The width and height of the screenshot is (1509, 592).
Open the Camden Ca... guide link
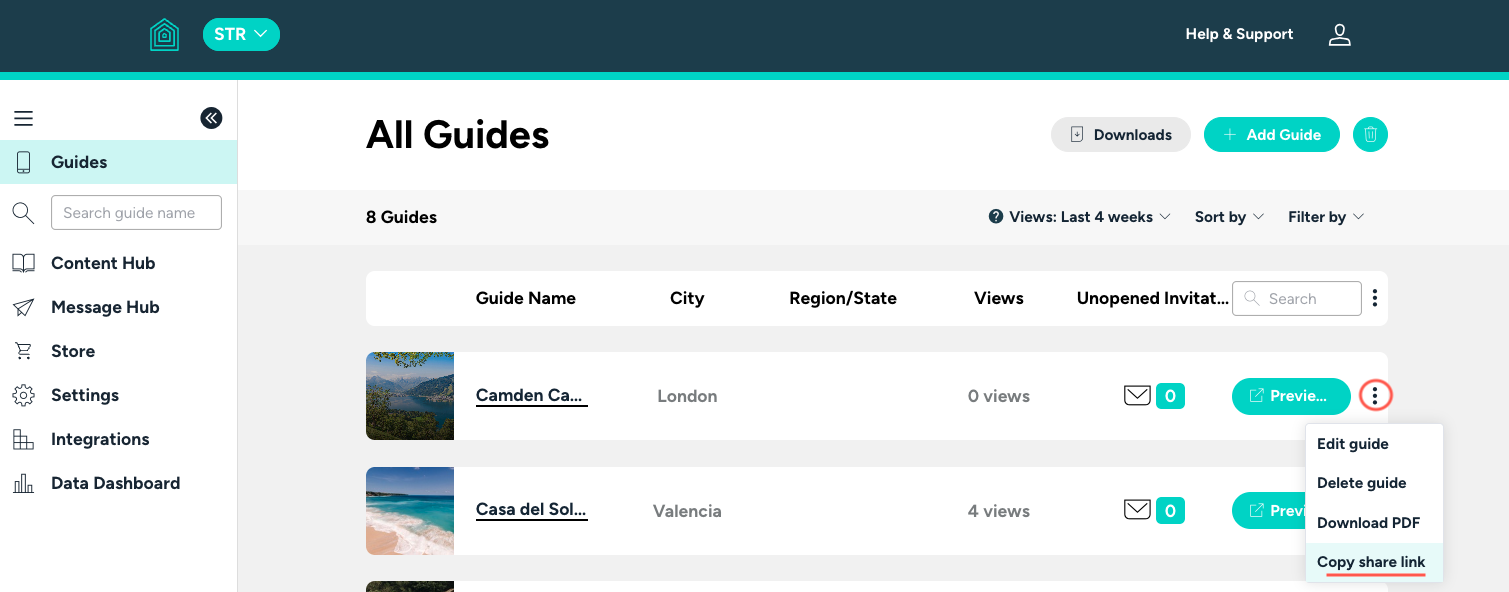point(531,396)
